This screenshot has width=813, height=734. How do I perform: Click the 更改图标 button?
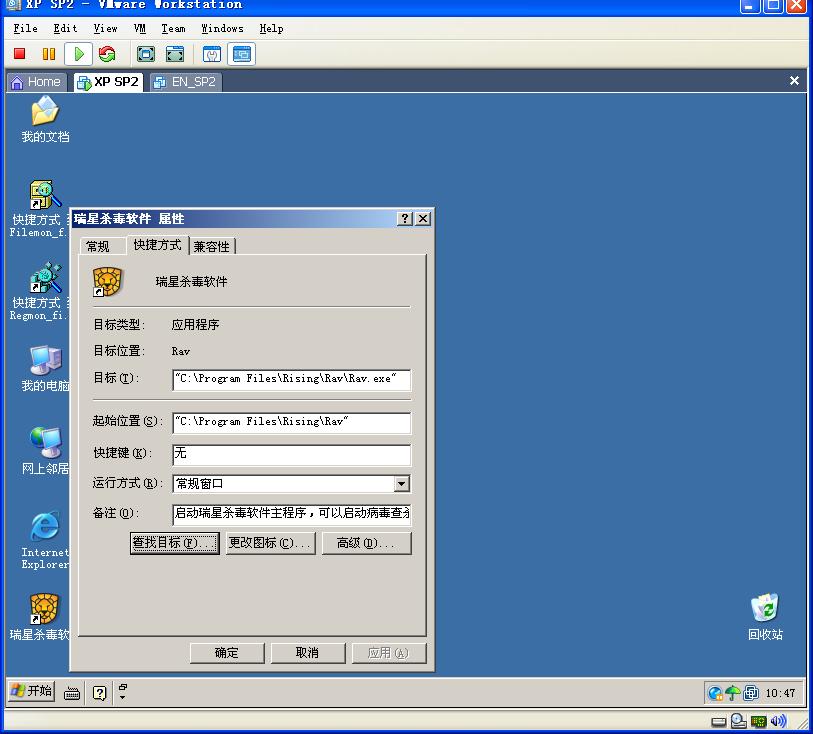(x=270, y=543)
